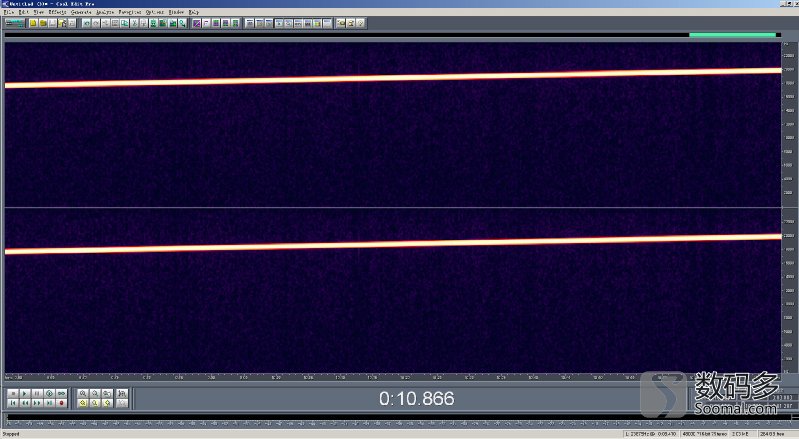
Task: Switch to multitrack view with the first toolbar button
Action: (15, 23)
